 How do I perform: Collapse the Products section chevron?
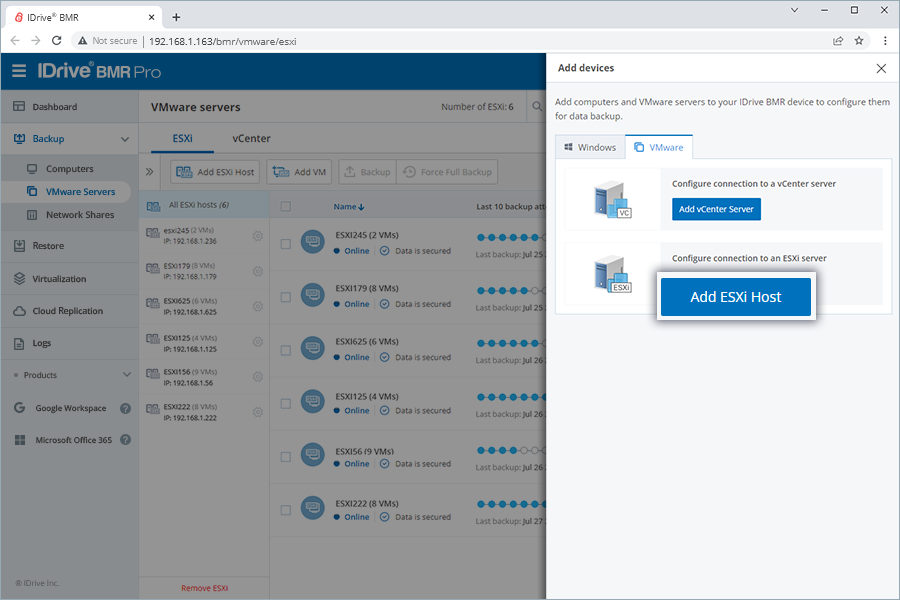(127, 375)
